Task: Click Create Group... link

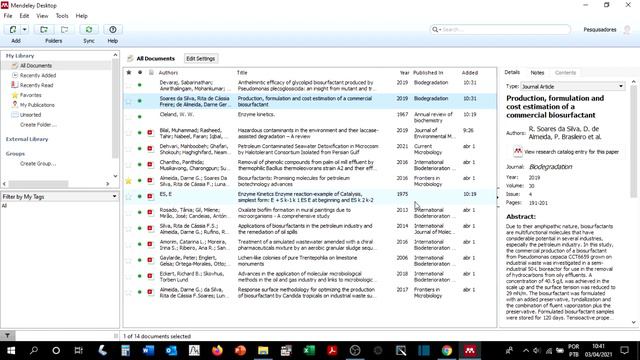Action: 38,163
